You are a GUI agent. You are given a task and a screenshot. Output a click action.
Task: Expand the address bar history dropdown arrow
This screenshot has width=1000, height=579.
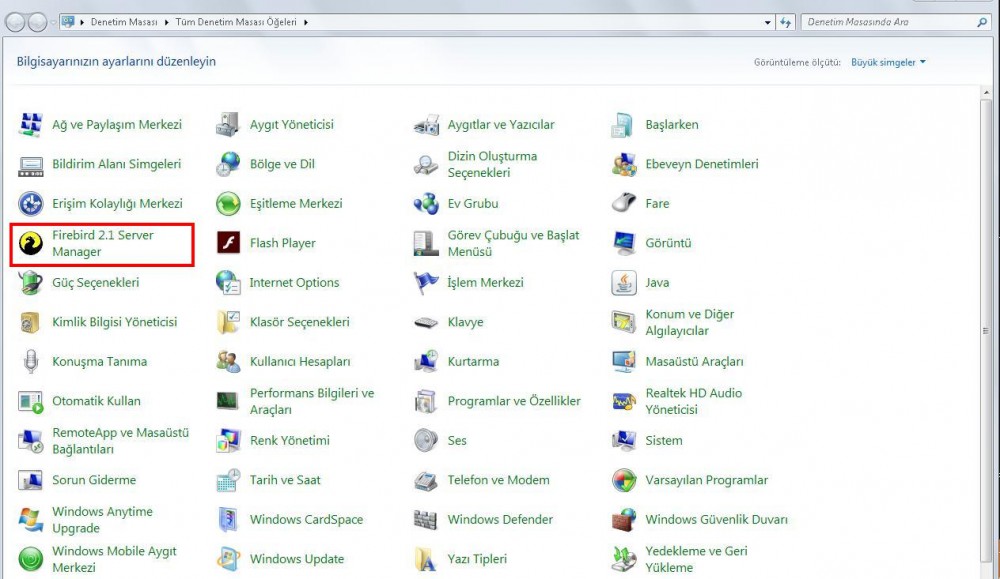(x=767, y=22)
